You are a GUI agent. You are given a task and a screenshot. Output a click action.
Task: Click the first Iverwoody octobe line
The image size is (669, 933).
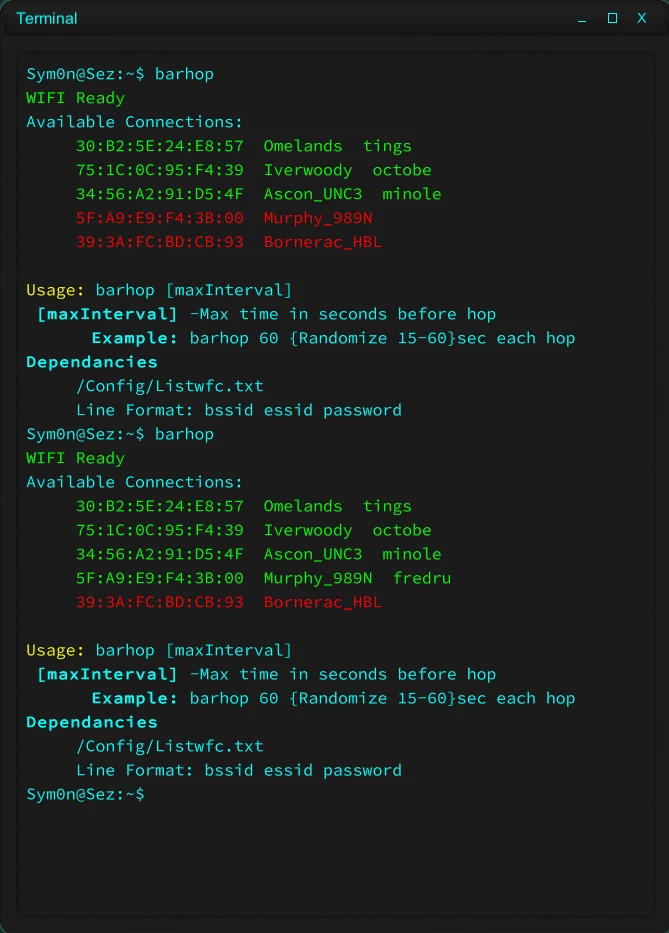(x=254, y=170)
